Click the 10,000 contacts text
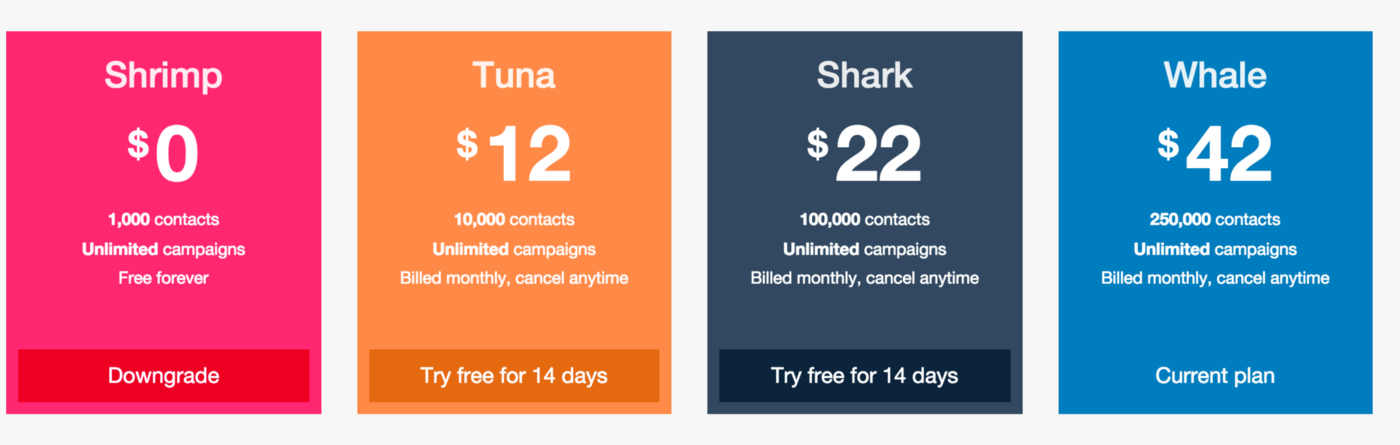Image resolution: width=1400 pixels, height=445 pixels. coord(514,220)
